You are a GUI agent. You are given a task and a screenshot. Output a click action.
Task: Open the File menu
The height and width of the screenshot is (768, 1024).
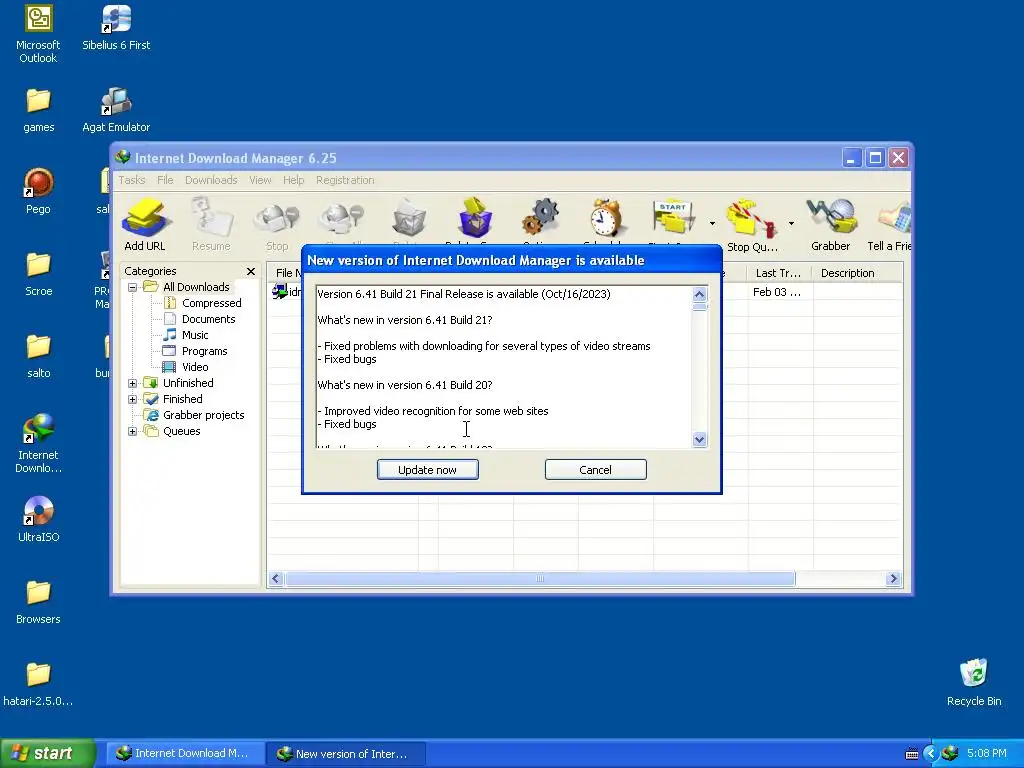tap(165, 180)
